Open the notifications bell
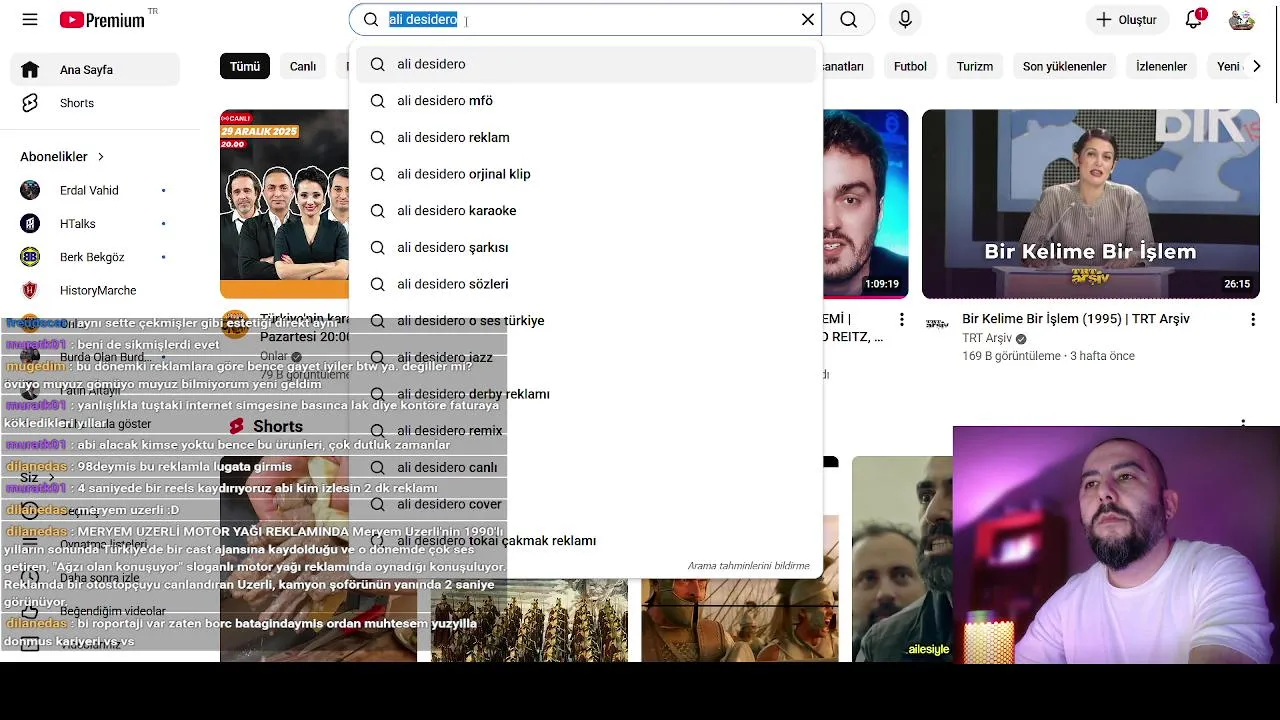Viewport: 1280px width, 720px height. 1193,20
